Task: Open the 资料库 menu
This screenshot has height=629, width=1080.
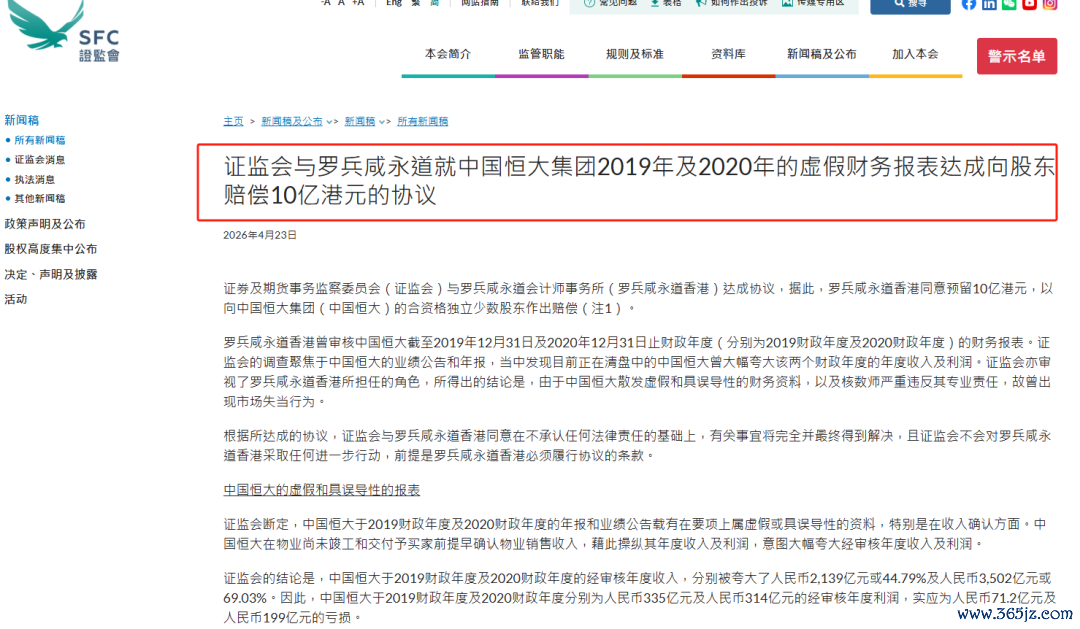Action: click(728, 54)
